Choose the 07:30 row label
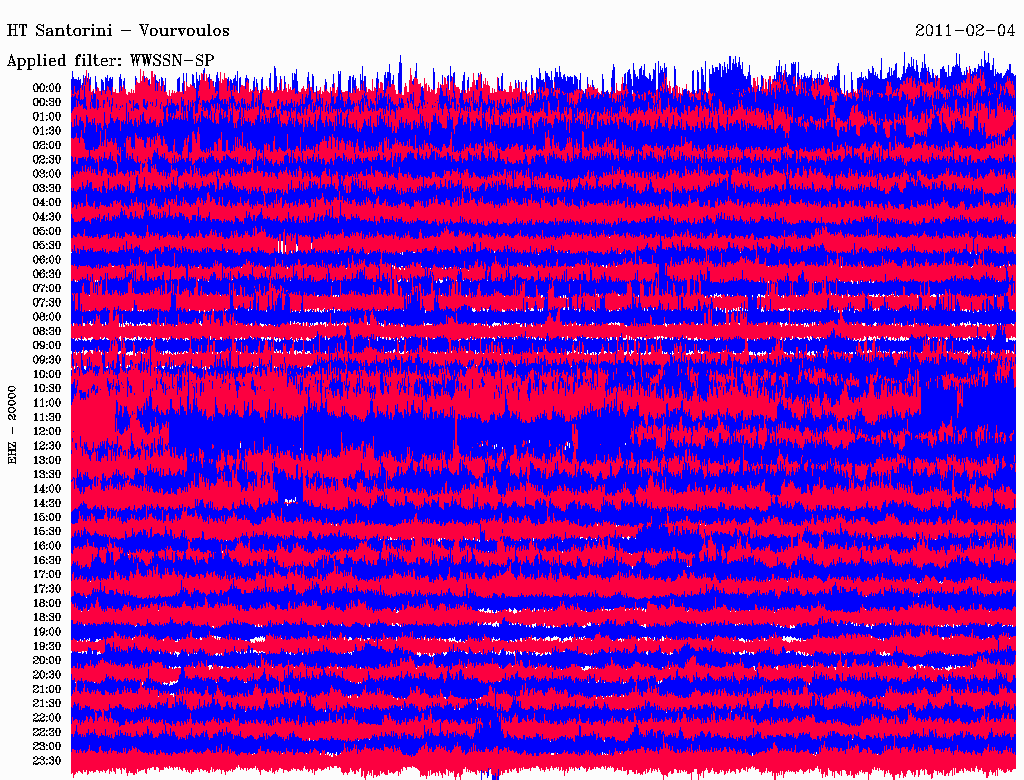The height and width of the screenshot is (780, 1024). click(47, 303)
